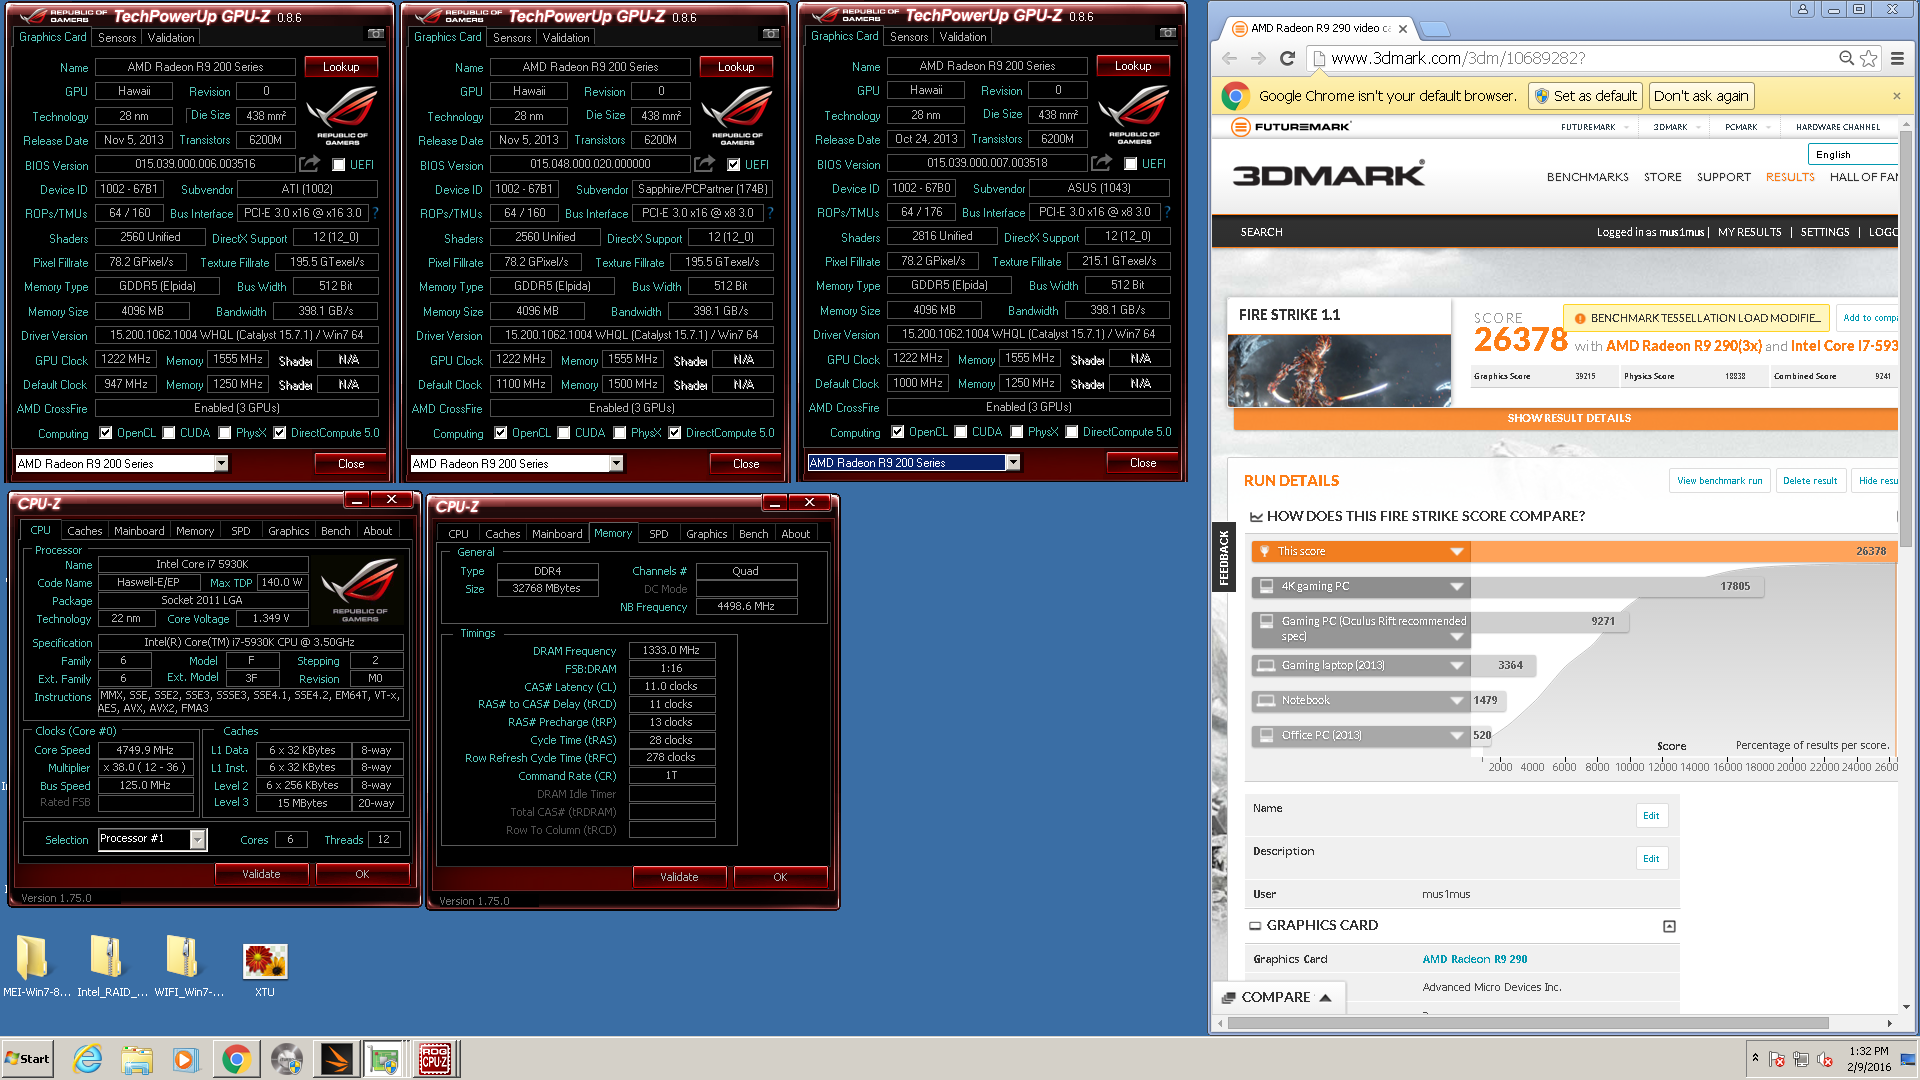Click Set as default button in Chrome

point(1586,96)
